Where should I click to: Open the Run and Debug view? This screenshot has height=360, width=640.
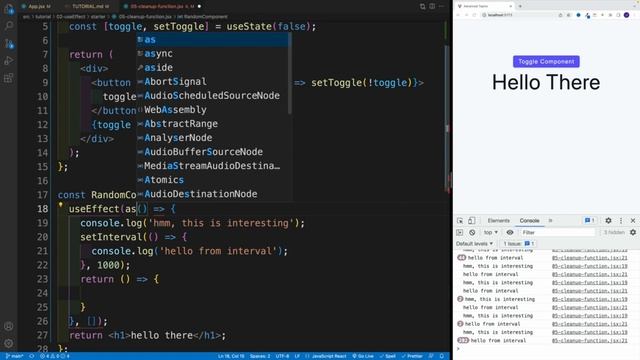[9, 60]
